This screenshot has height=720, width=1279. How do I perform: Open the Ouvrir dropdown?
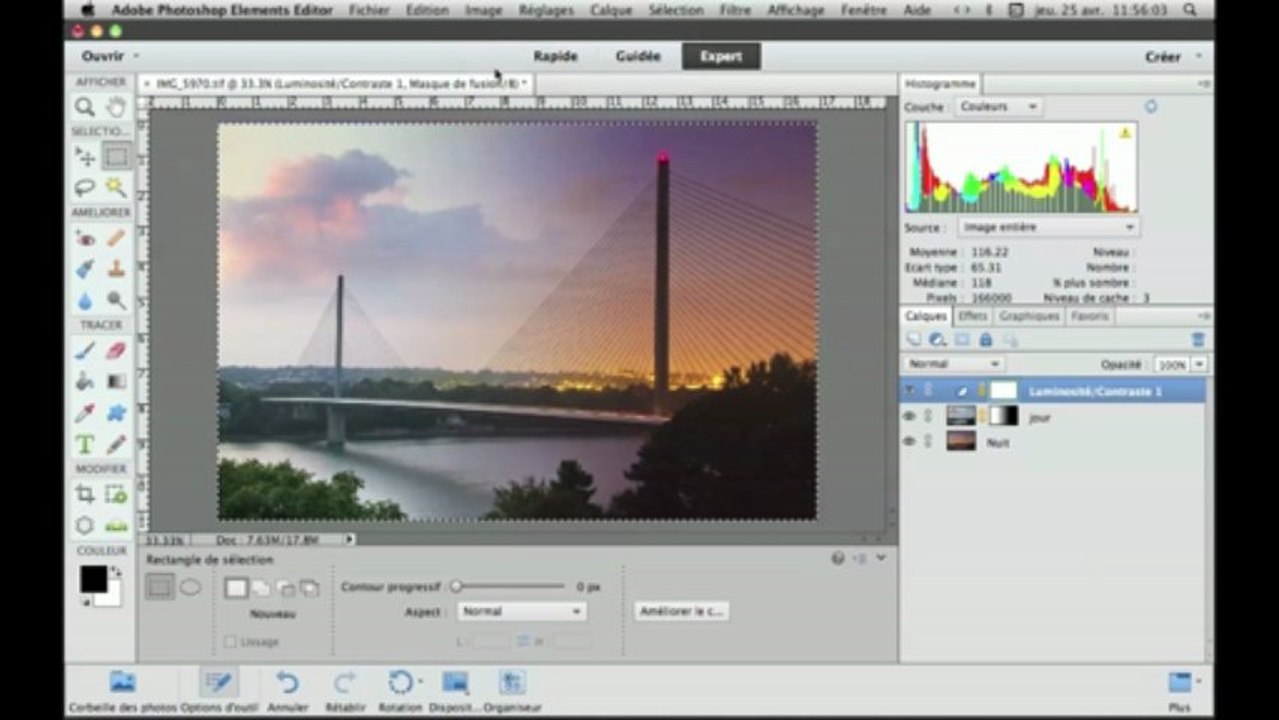[110, 57]
